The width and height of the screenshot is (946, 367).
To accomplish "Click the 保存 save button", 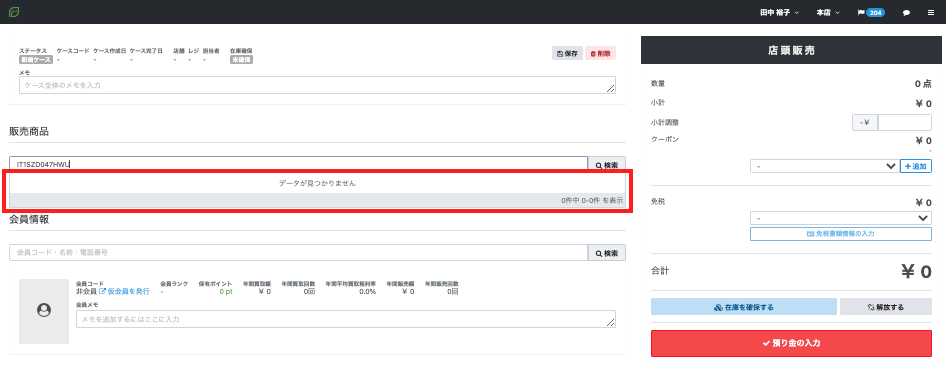I will (x=567, y=53).
